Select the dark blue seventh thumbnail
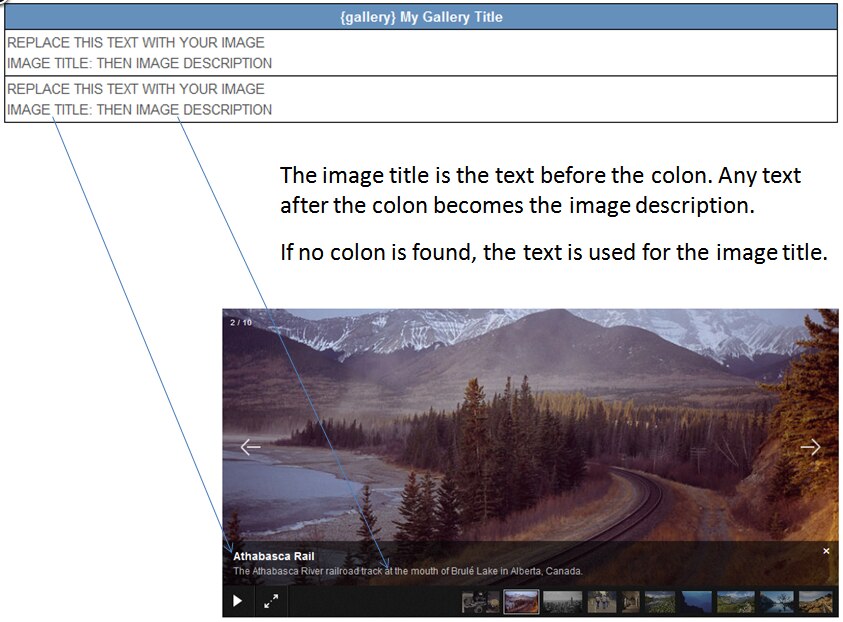843x622 pixels. [697, 601]
